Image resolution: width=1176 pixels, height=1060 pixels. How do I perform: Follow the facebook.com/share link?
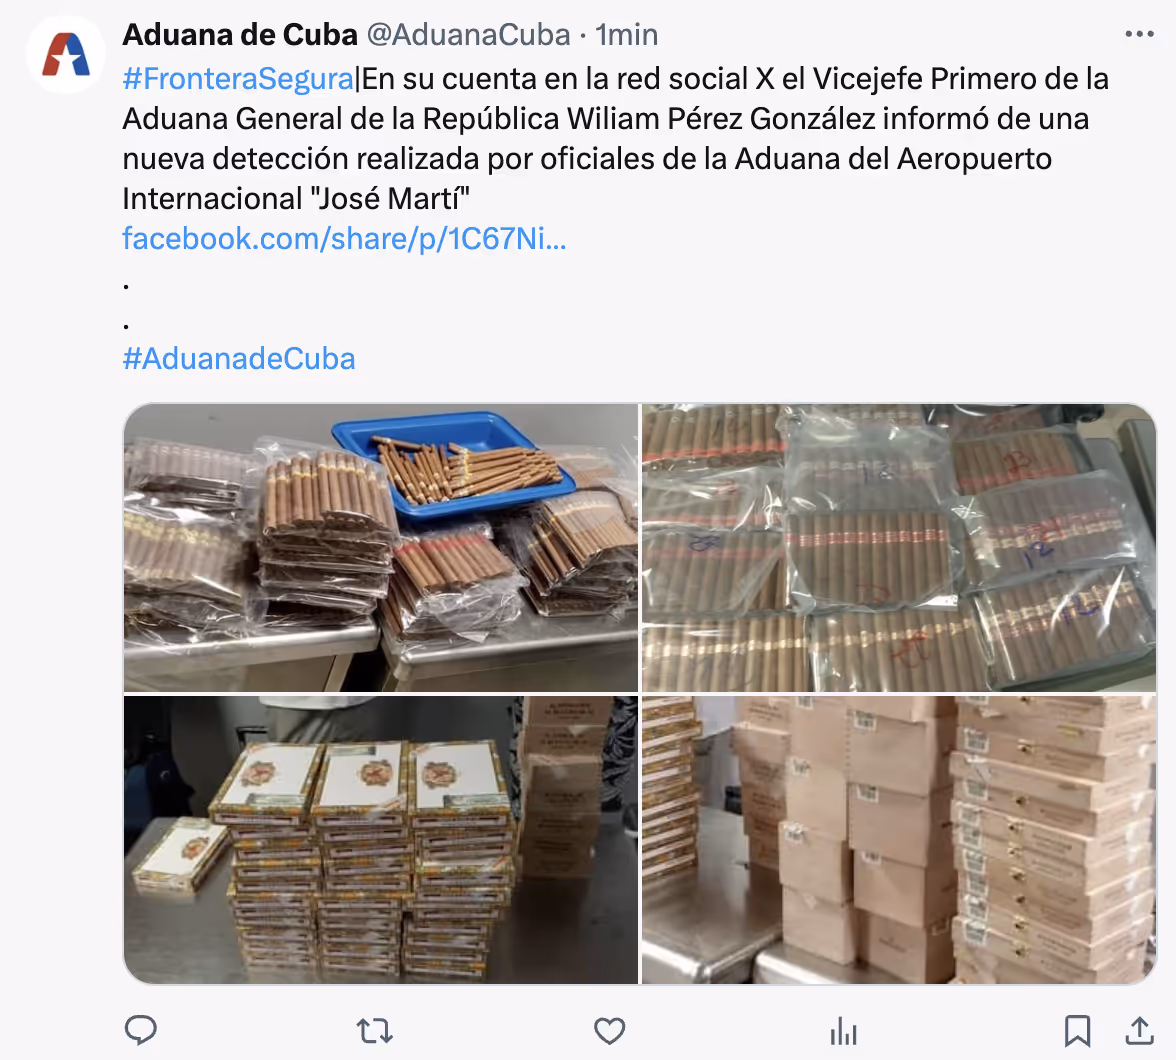(x=344, y=239)
